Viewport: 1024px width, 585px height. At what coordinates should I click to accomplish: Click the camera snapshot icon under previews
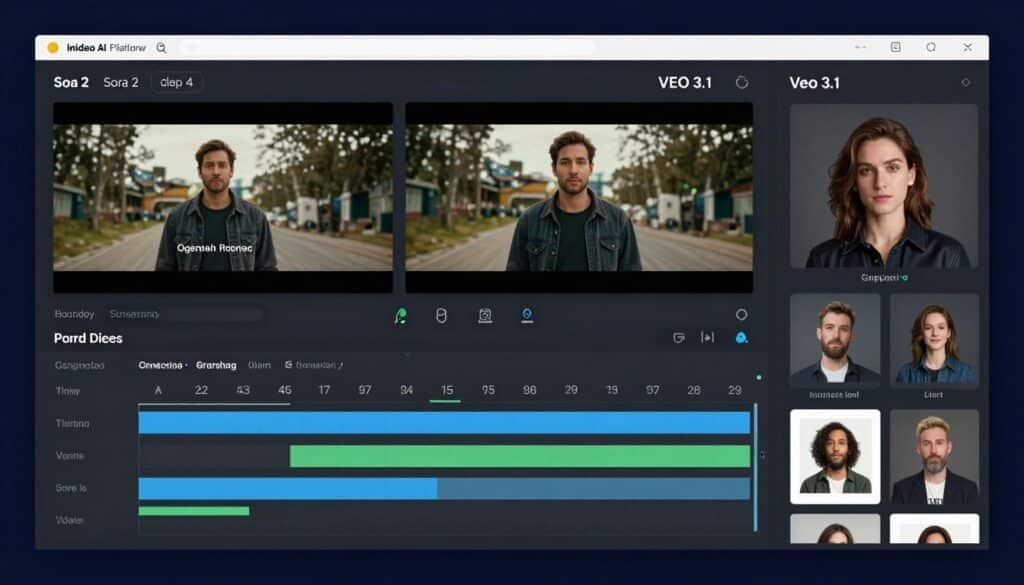pyautogui.click(x=485, y=316)
